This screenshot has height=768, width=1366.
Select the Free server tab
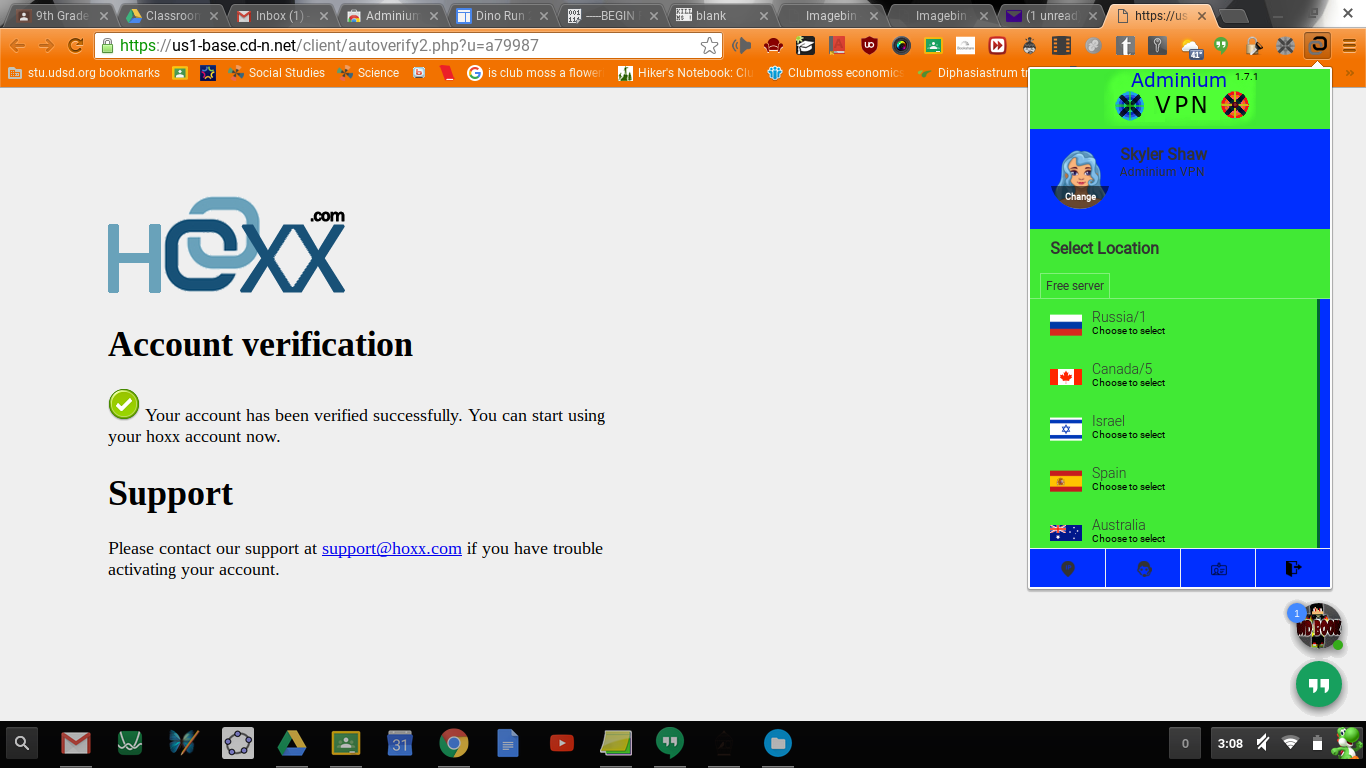tap(1075, 286)
